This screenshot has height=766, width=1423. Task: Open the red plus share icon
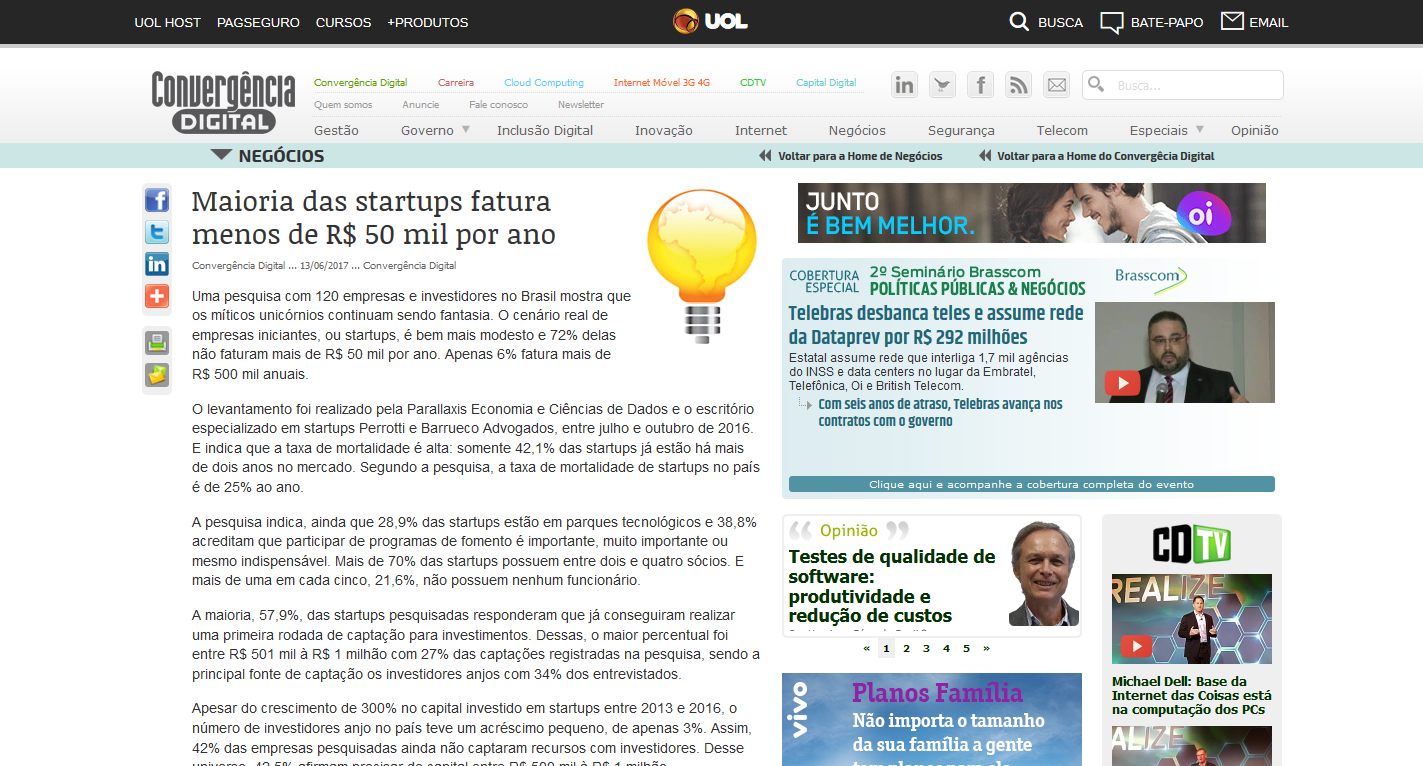[157, 297]
